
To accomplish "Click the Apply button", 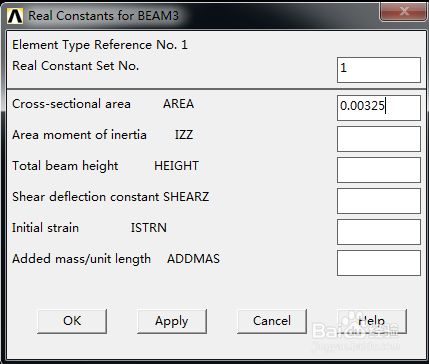I will tap(172, 321).
